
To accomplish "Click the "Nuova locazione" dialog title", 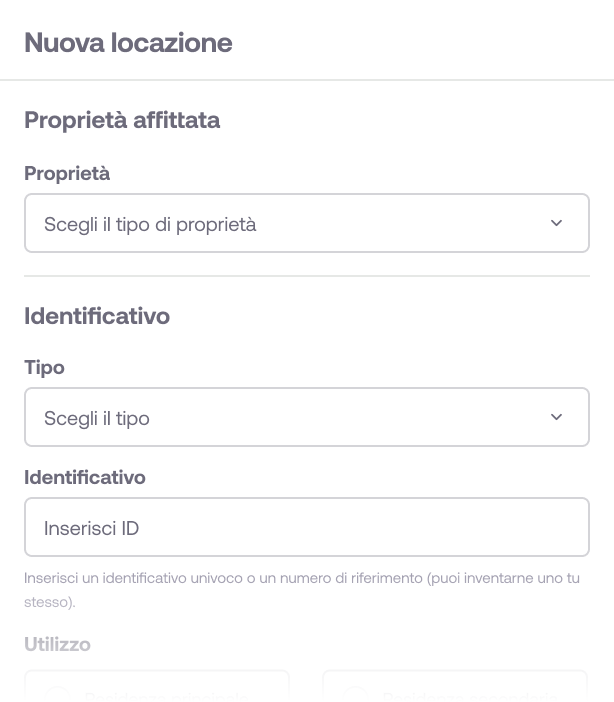I will [128, 43].
